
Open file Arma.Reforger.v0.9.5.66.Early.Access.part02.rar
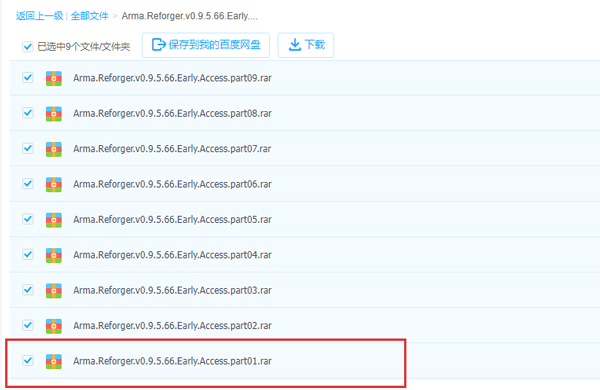point(173,326)
